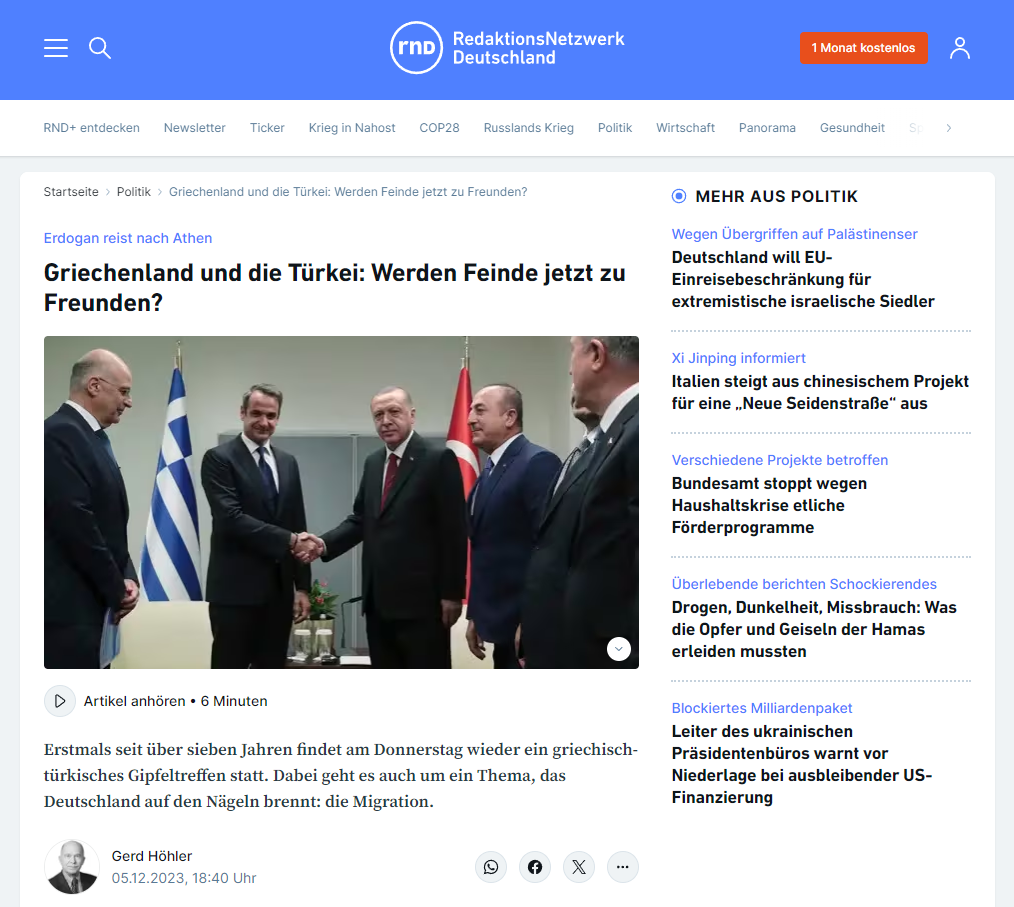Click the 1 Monat kostenlos button
Screen dimensions: 1014x907
[x=863, y=48]
